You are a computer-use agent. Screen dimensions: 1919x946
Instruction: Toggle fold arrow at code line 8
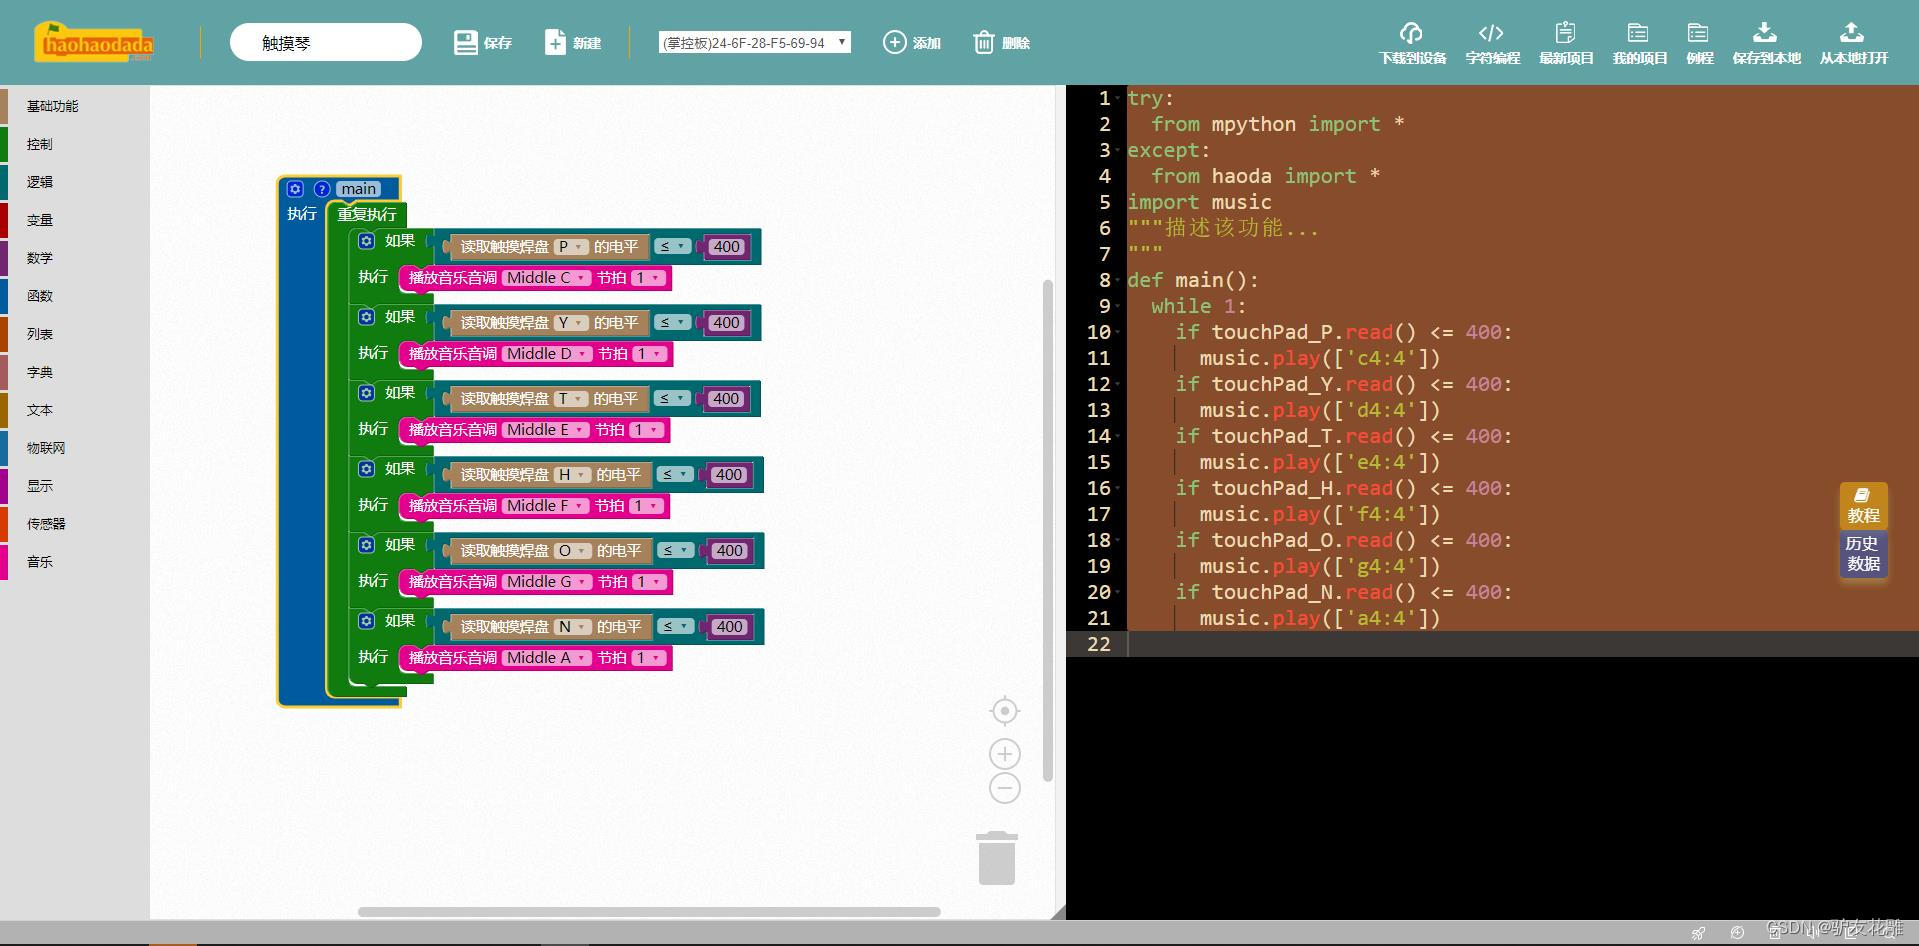click(x=1117, y=281)
